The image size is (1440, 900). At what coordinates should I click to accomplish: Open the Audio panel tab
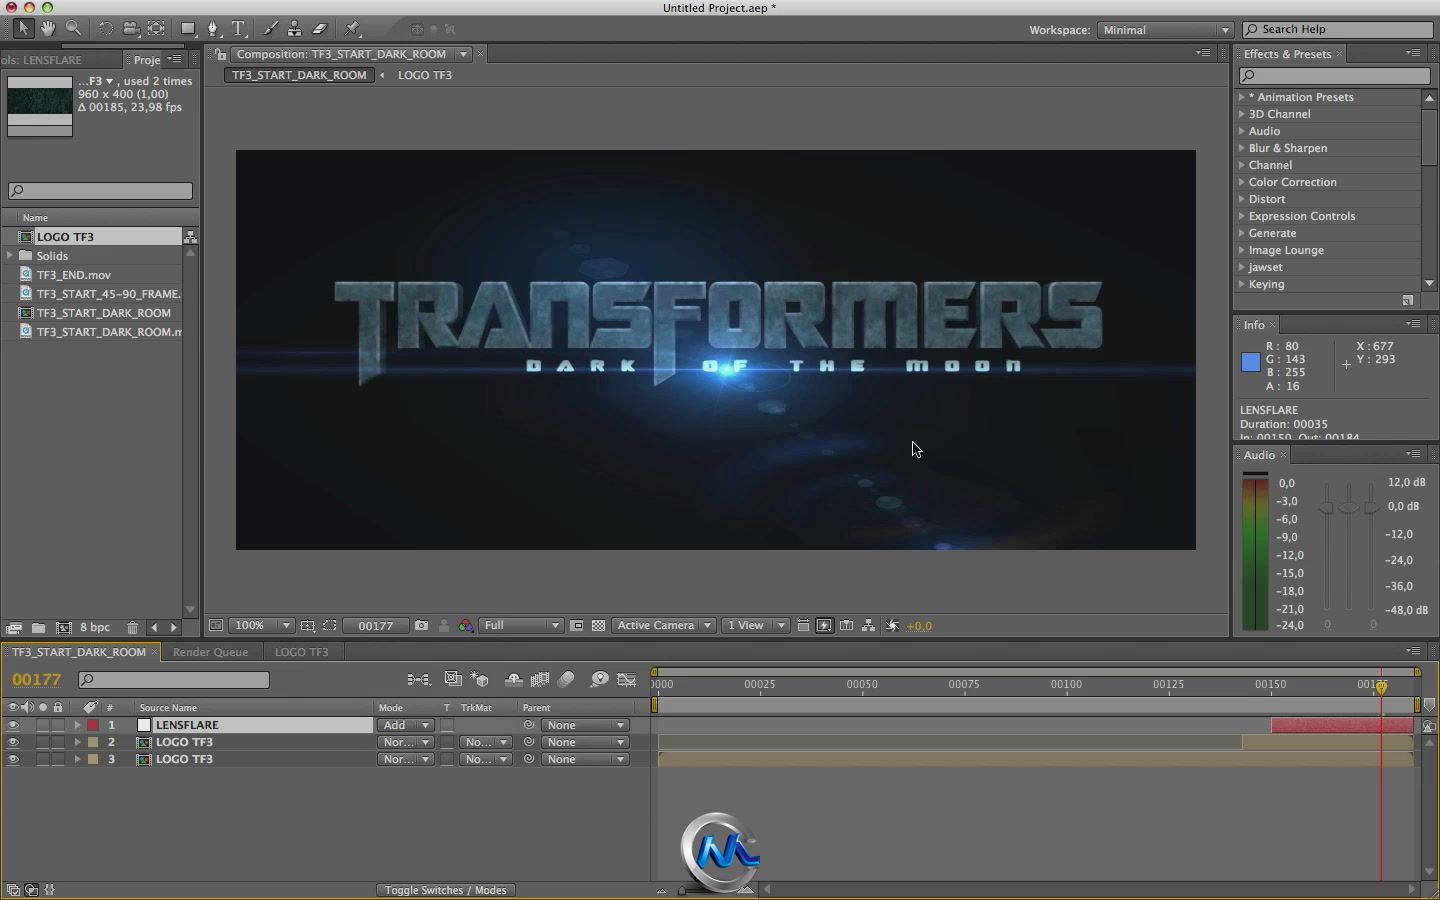pyautogui.click(x=1259, y=455)
